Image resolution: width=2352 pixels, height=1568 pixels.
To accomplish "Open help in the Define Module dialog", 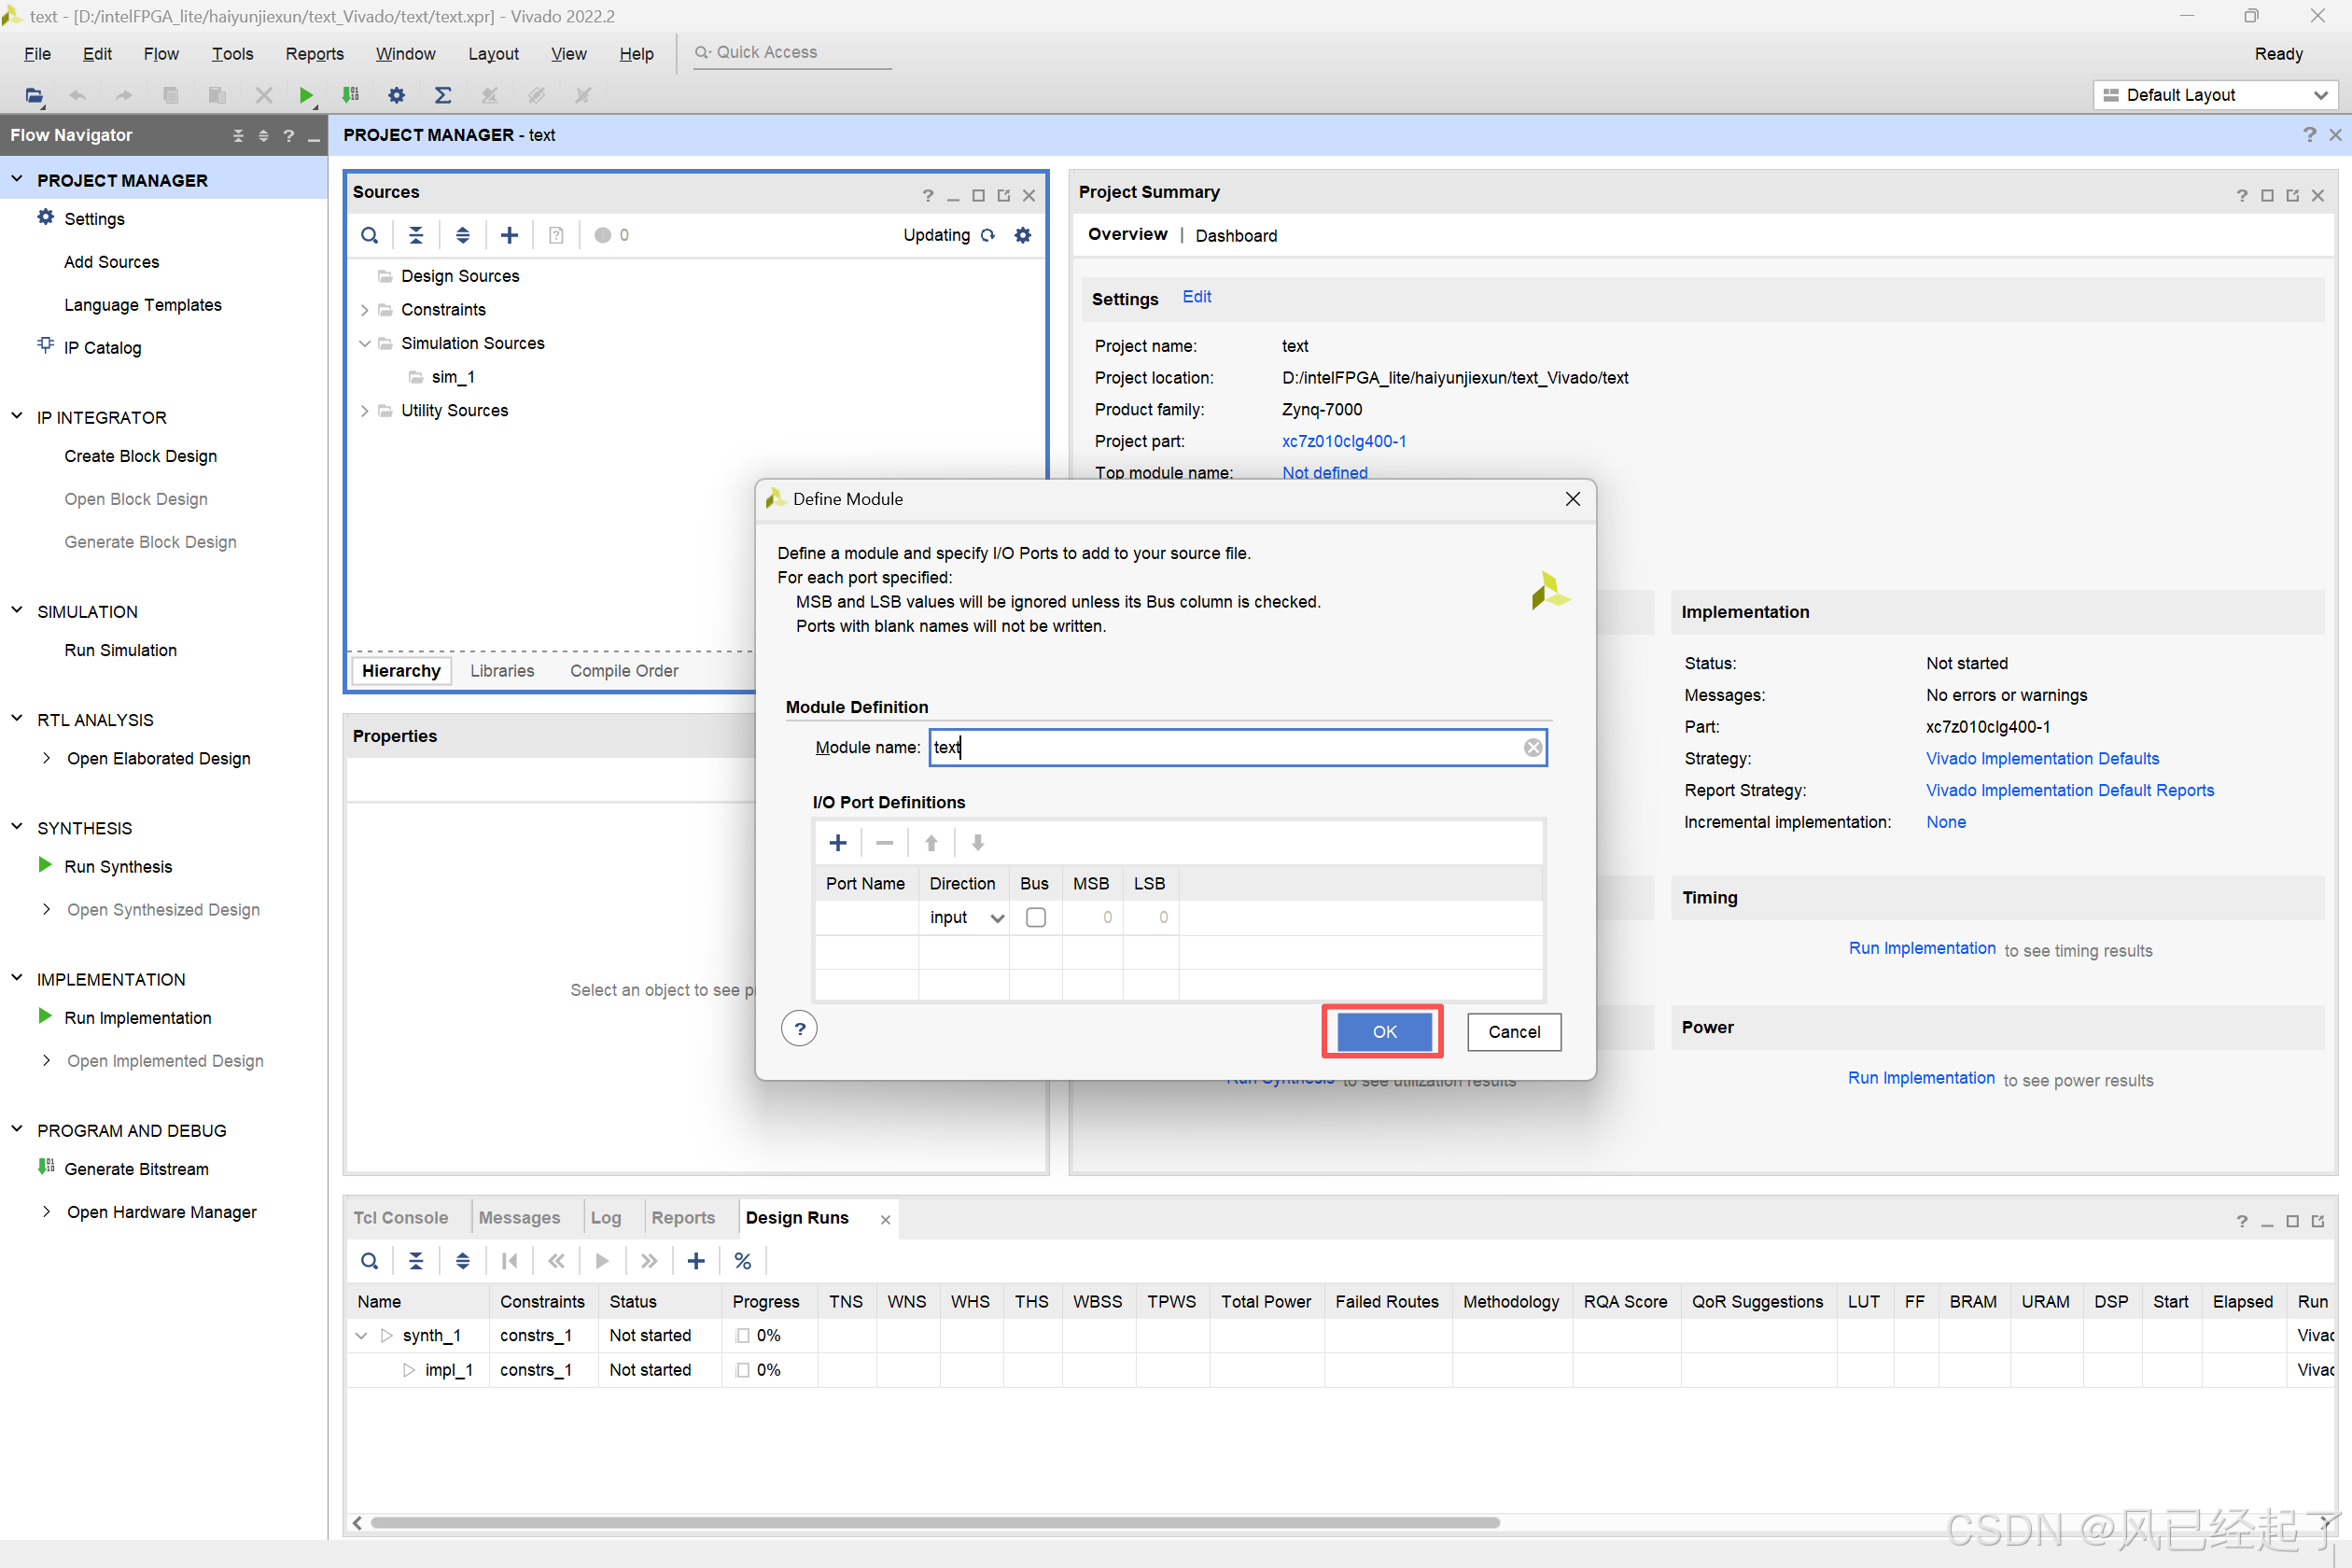I will pyautogui.click(x=799, y=1028).
